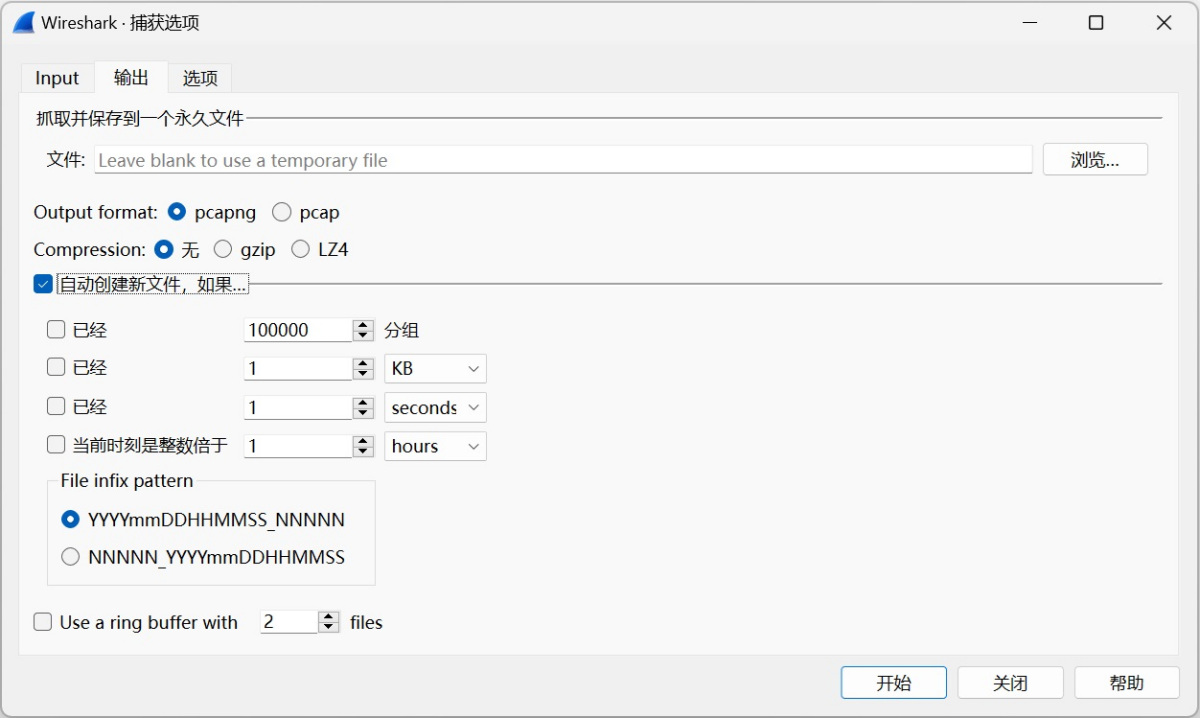The height and width of the screenshot is (718, 1200).
Task: Pick the NNNNN_YYYYmmDDHHMMSS infix pattern
Action: (70, 557)
